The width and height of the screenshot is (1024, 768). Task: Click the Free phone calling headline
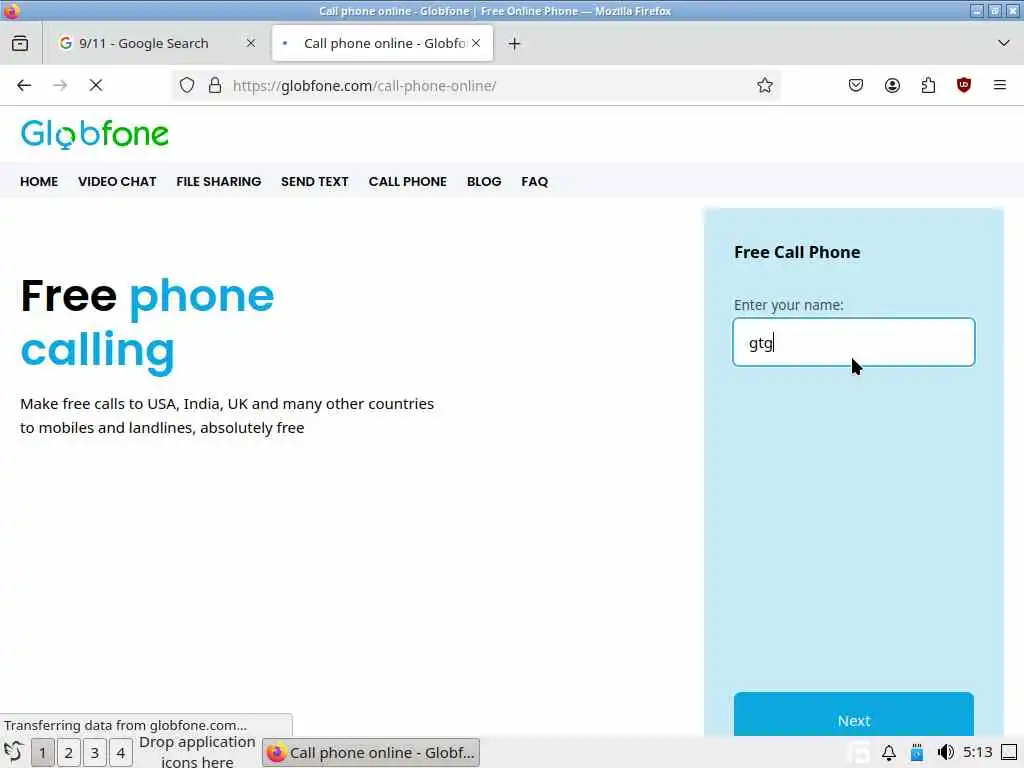[148, 325]
